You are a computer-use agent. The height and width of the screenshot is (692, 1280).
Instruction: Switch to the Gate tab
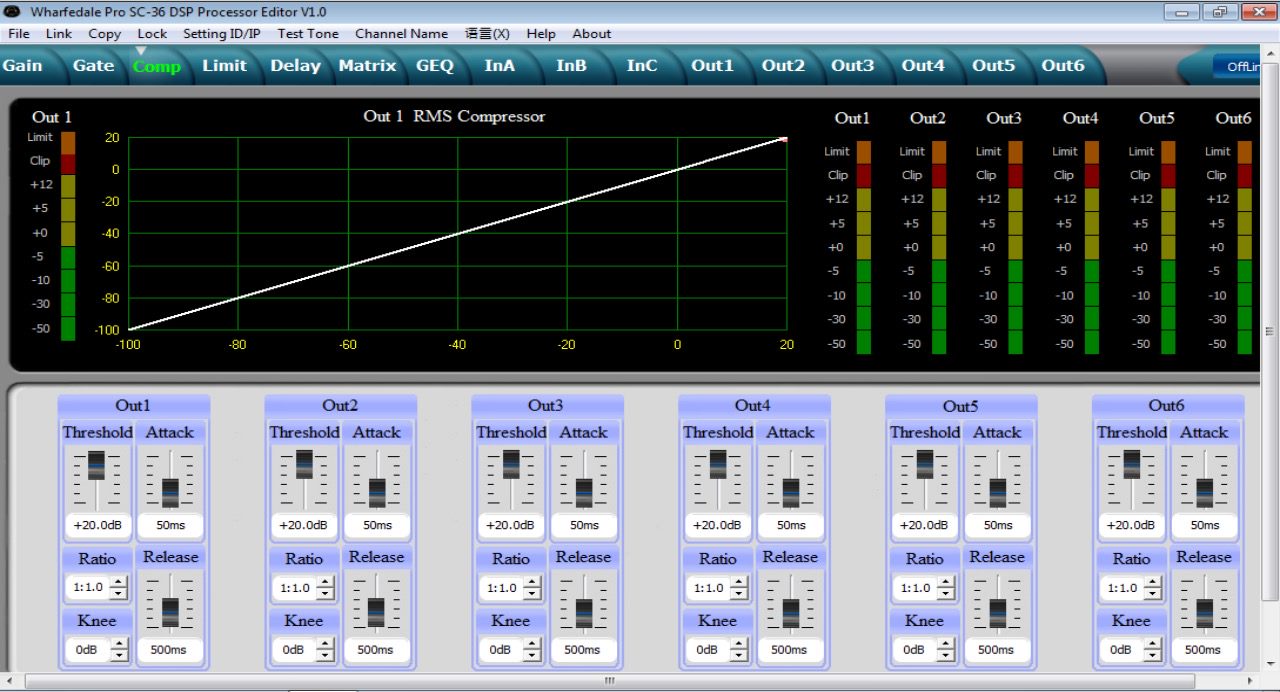tap(93, 65)
